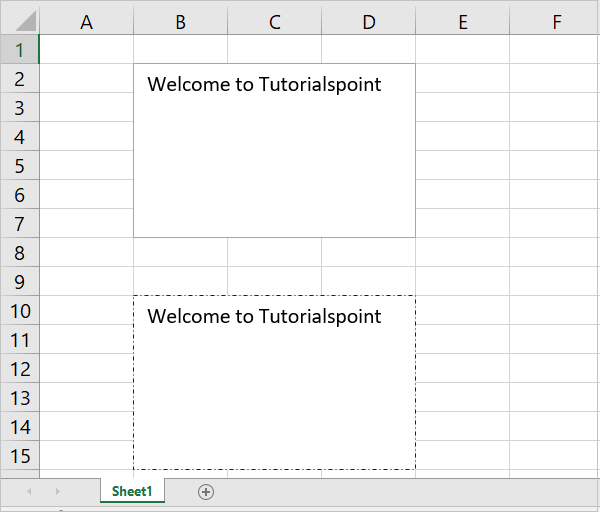Image resolution: width=600 pixels, height=512 pixels.
Task: Select column A header
Action: point(86,22)
